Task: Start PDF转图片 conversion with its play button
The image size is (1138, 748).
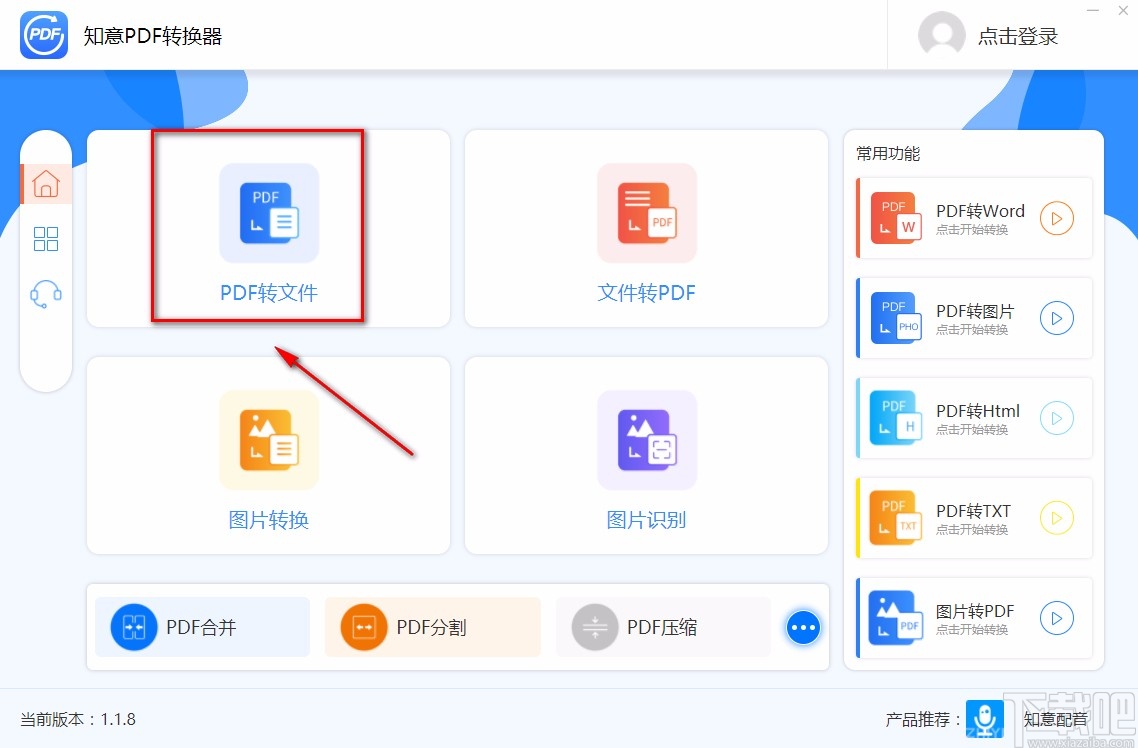Action: pos(1057,318)
